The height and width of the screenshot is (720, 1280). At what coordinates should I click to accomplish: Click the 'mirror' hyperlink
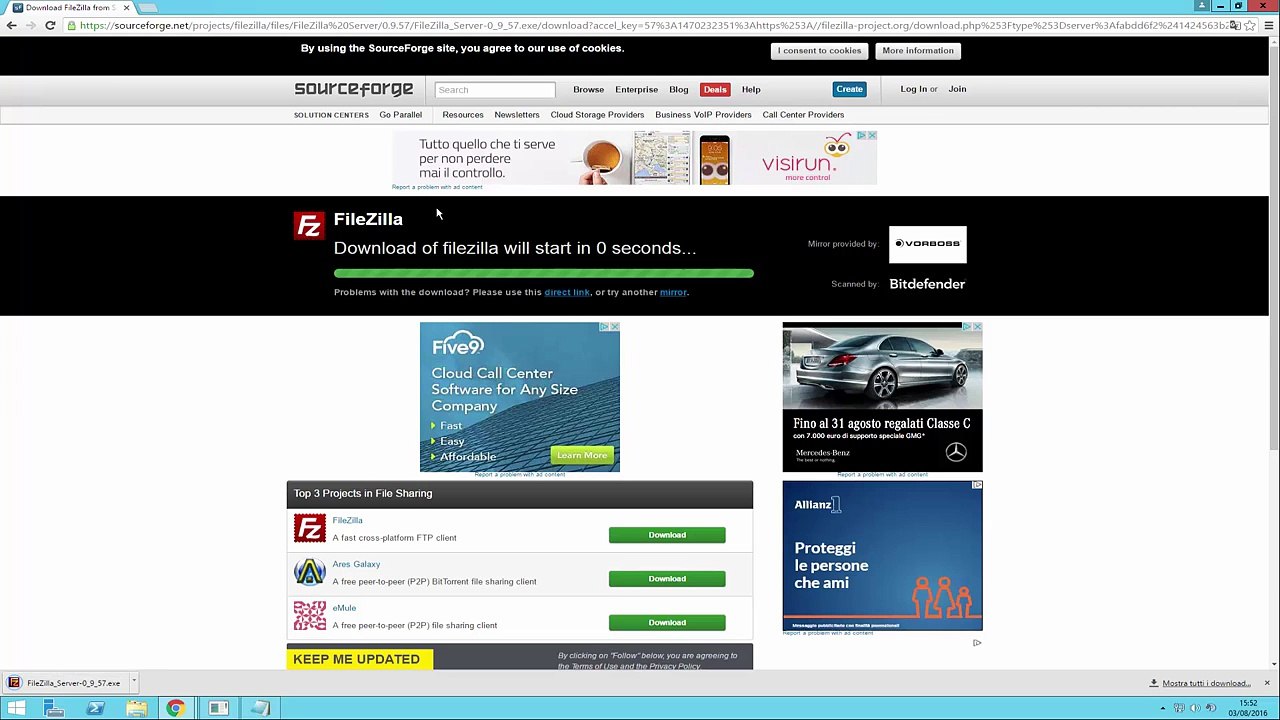click(673, 292)
